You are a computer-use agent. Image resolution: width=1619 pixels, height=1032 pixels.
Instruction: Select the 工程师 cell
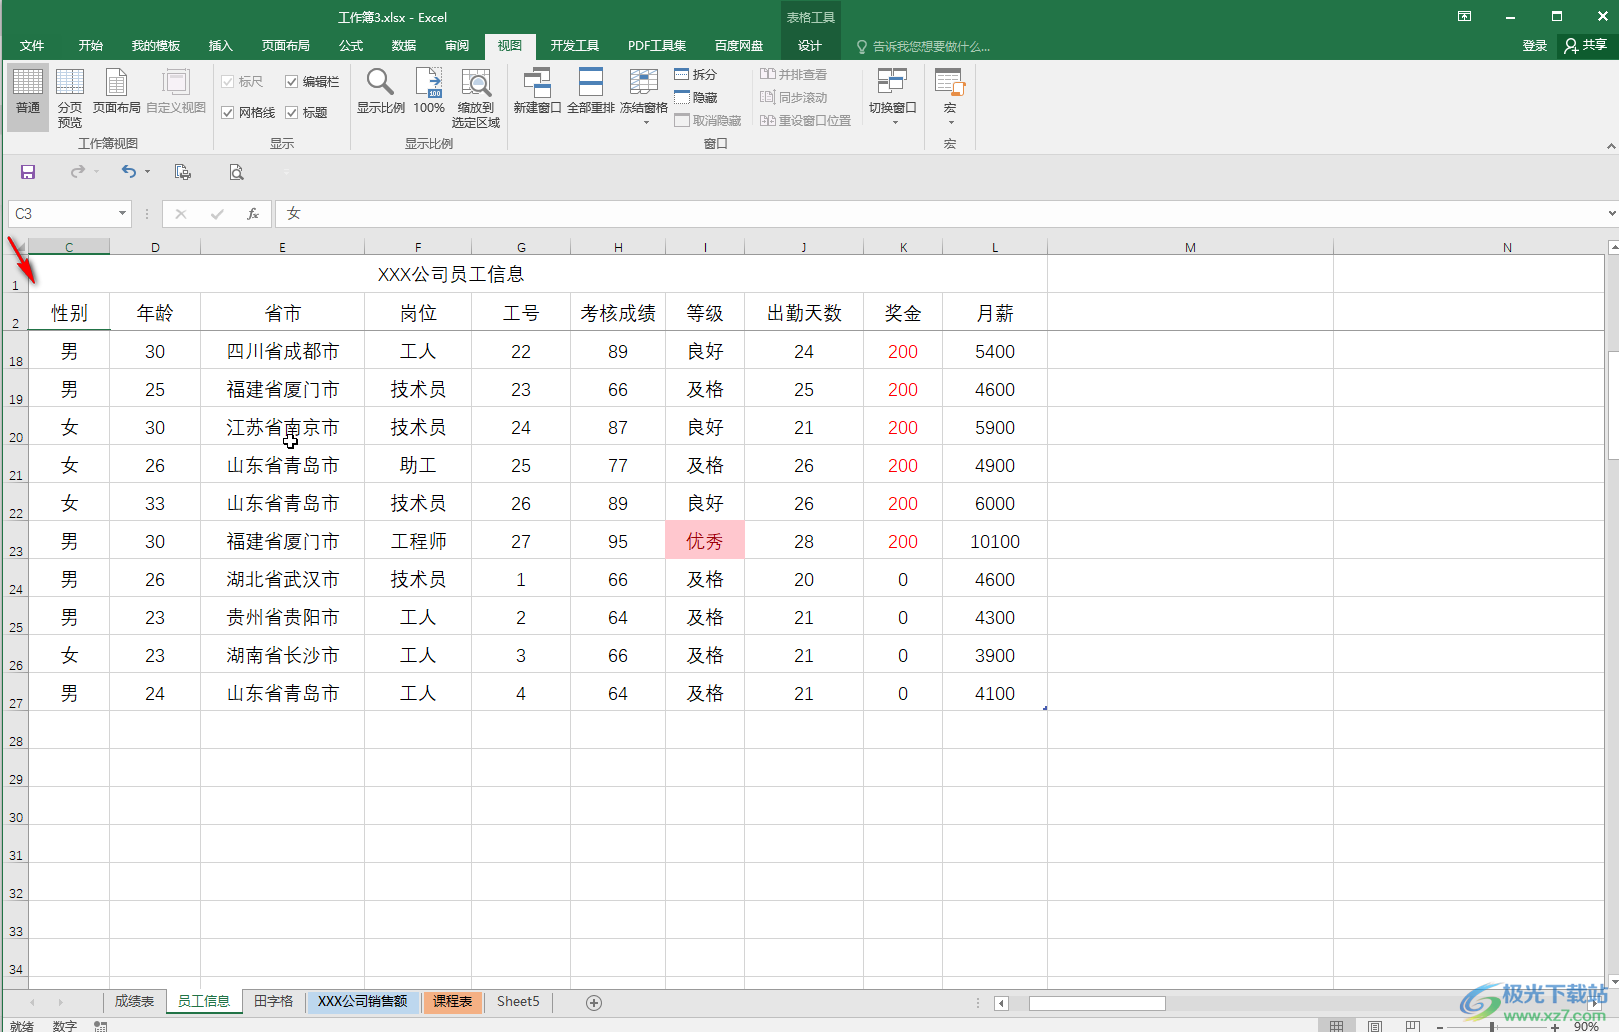(x=418, y=541)
